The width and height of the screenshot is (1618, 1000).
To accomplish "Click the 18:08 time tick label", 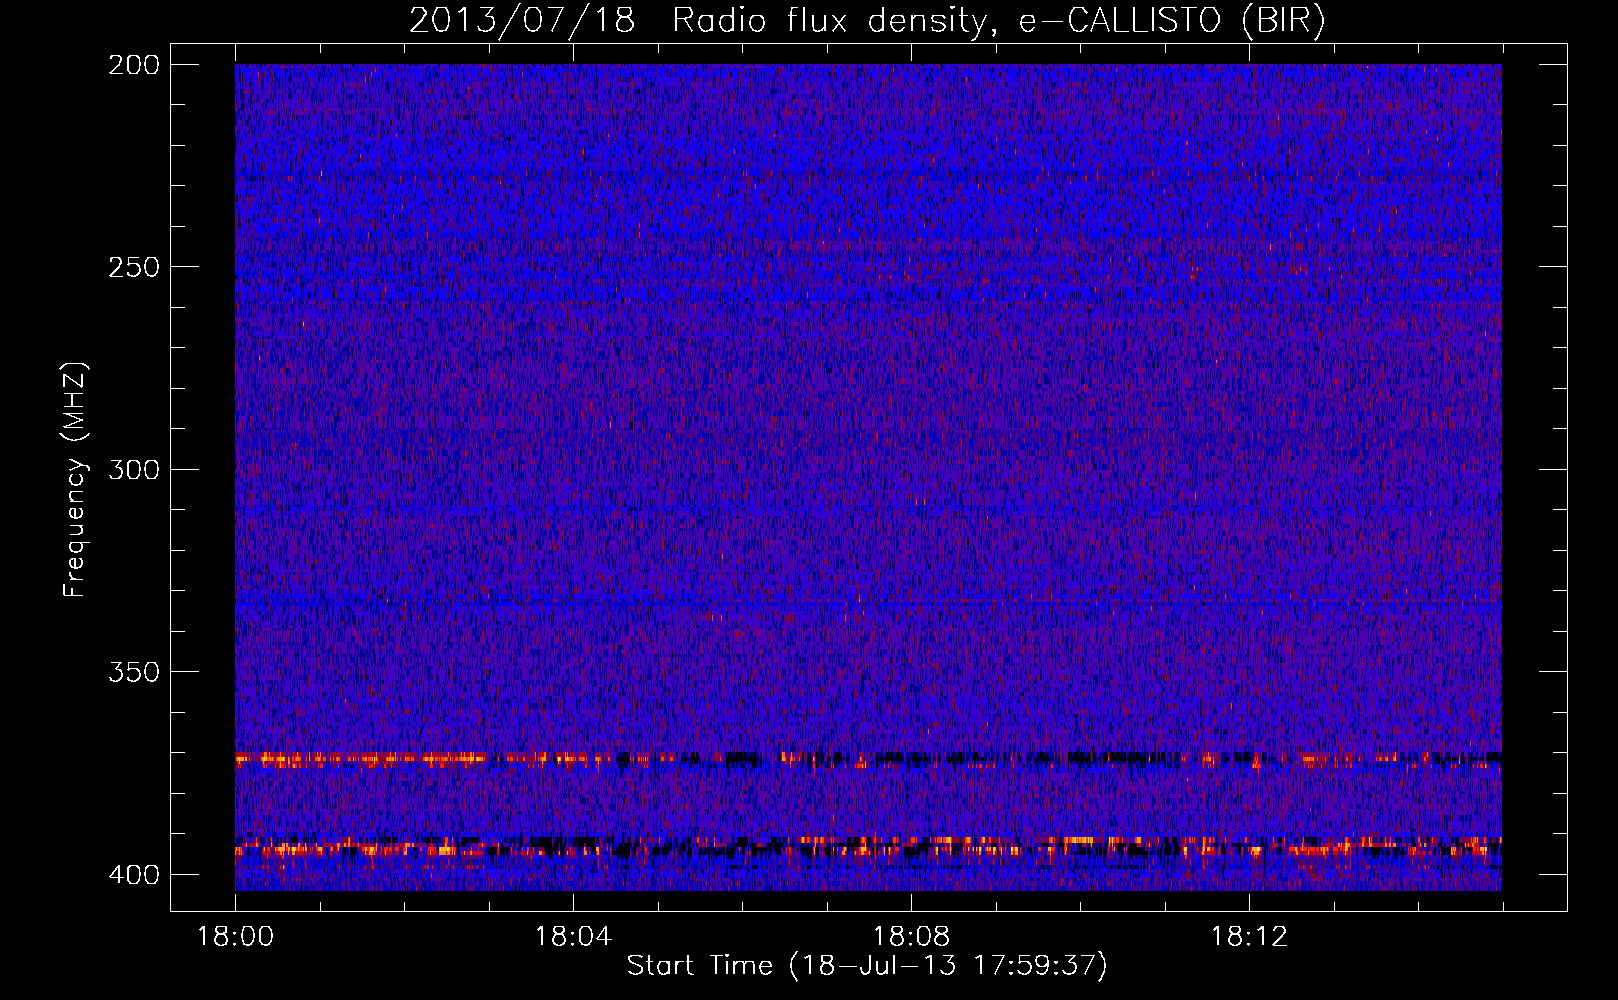I will (911, 937).
